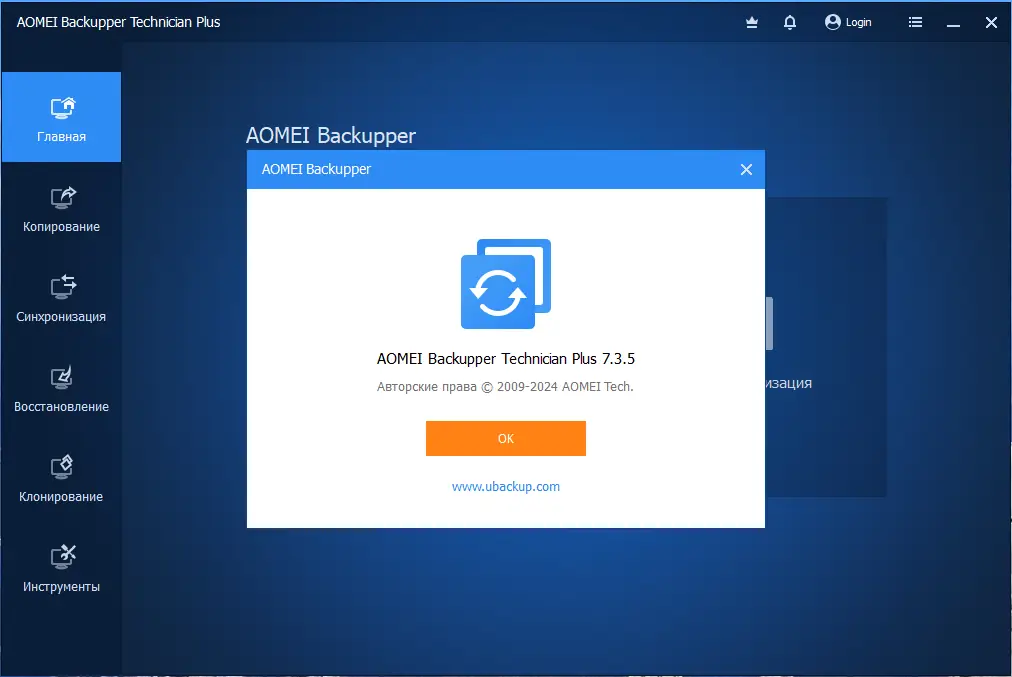
Task: Close the AOMEI Backupper main window
Action: tap(991, 23)
